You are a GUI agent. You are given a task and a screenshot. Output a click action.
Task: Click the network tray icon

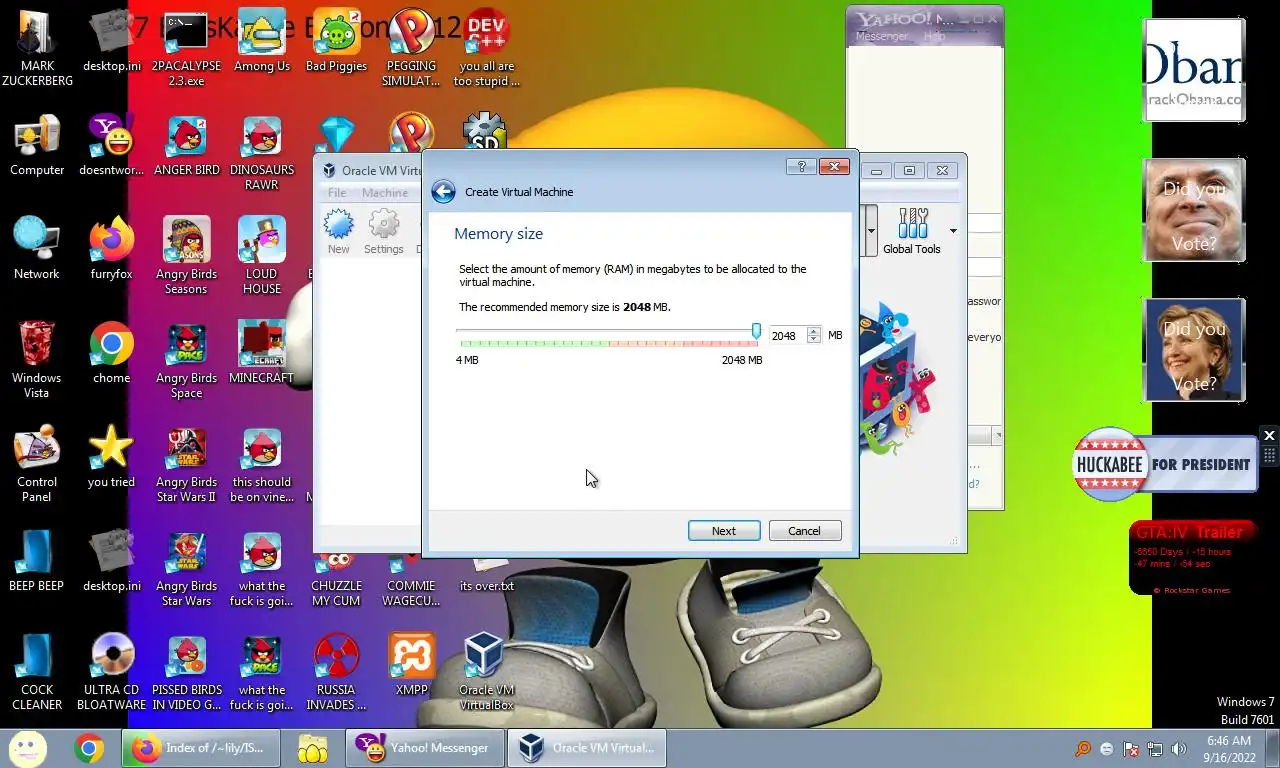1155,749
